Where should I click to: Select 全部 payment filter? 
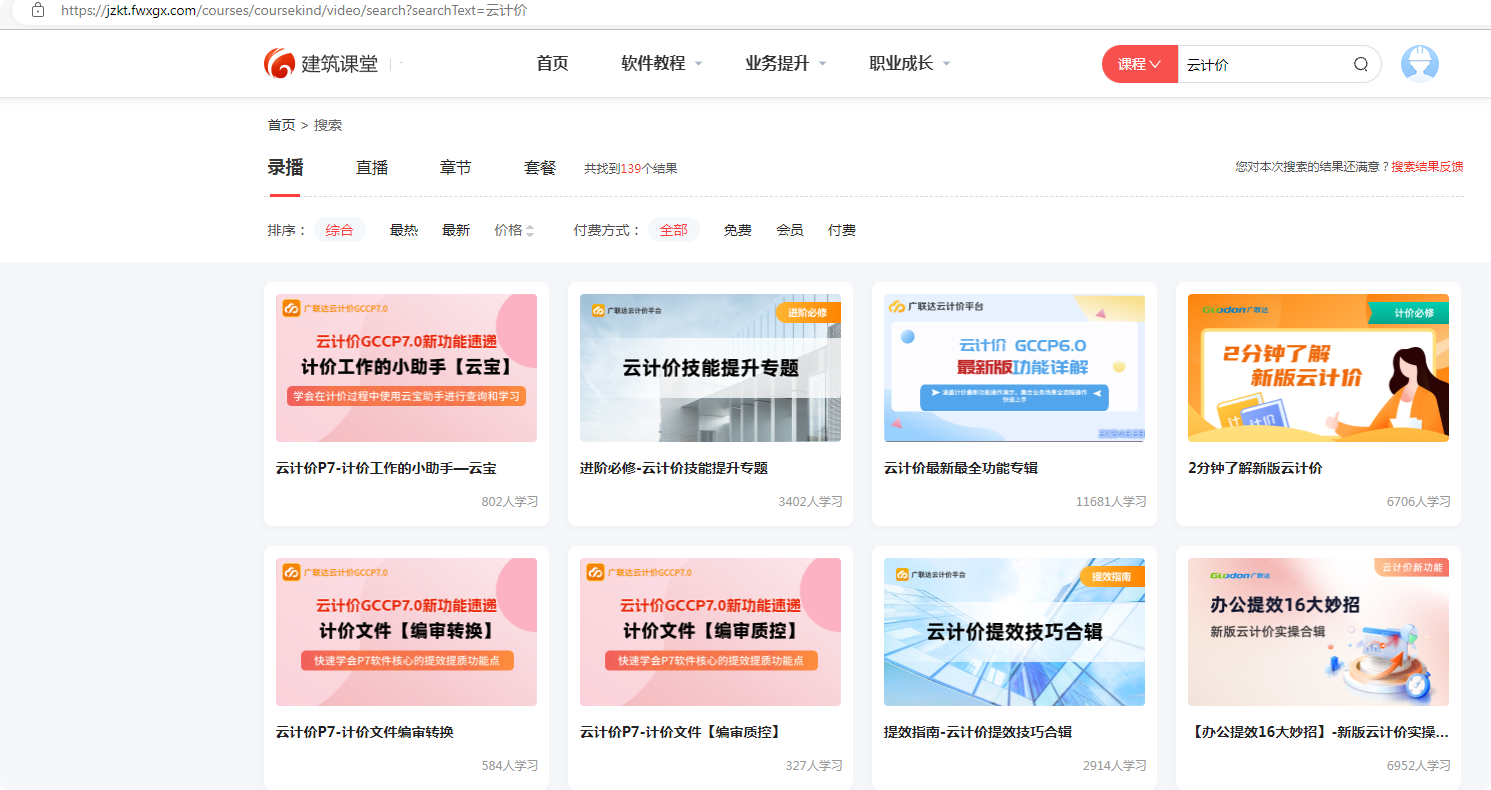pos(674,230)
